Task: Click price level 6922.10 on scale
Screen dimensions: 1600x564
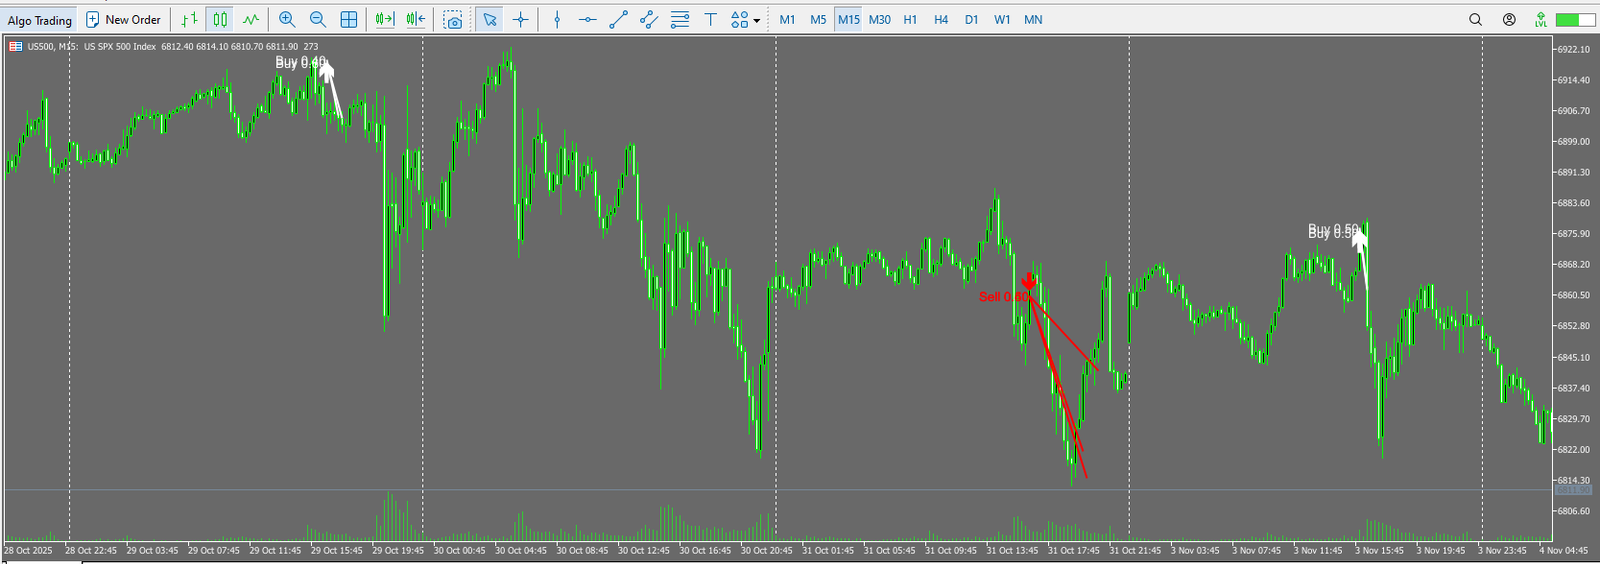Action: pyautogui.click(x=1573, y=49)
